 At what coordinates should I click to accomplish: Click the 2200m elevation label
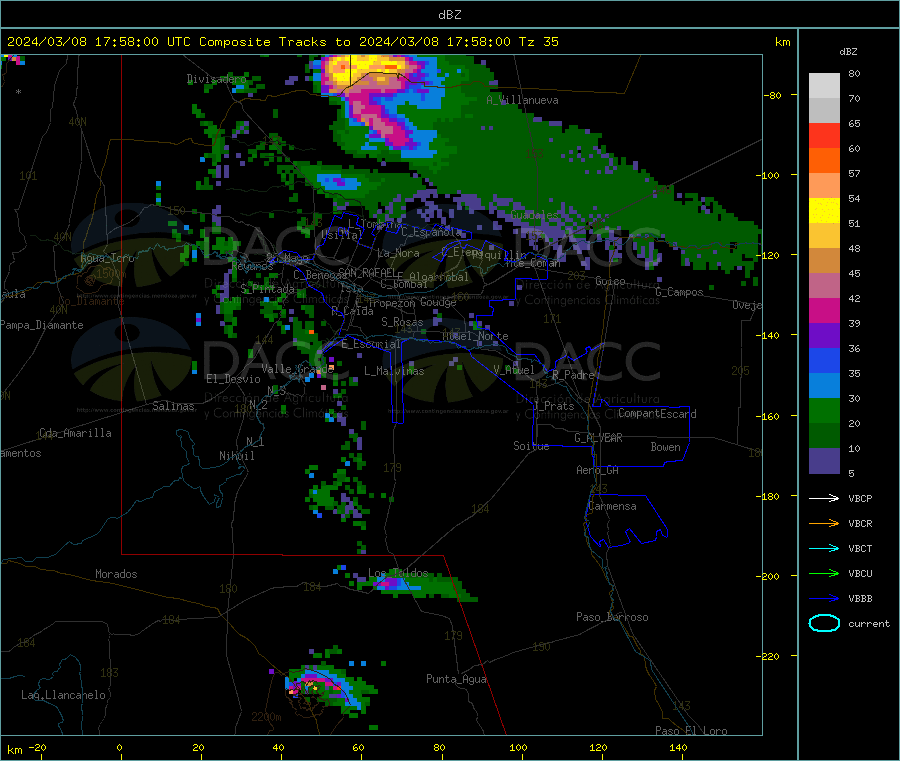[266, 717]
